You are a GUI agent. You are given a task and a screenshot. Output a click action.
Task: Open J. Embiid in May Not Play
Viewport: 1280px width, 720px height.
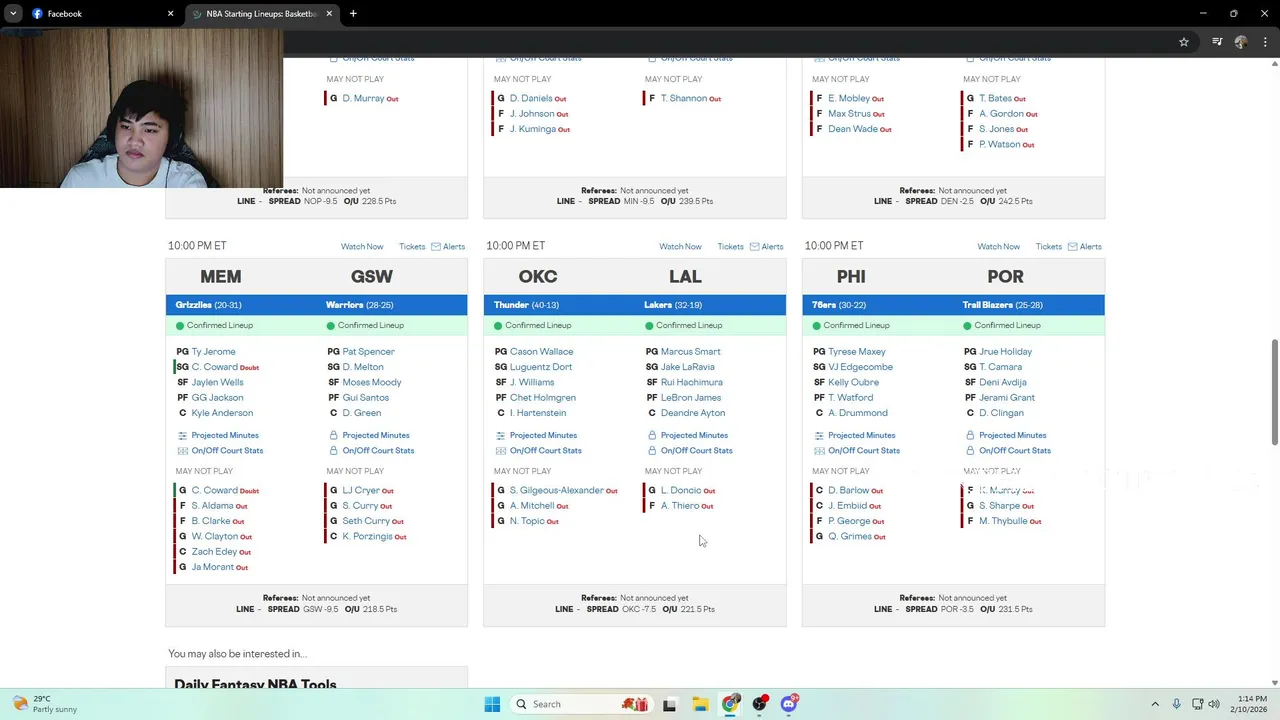[x=848, y=506]
